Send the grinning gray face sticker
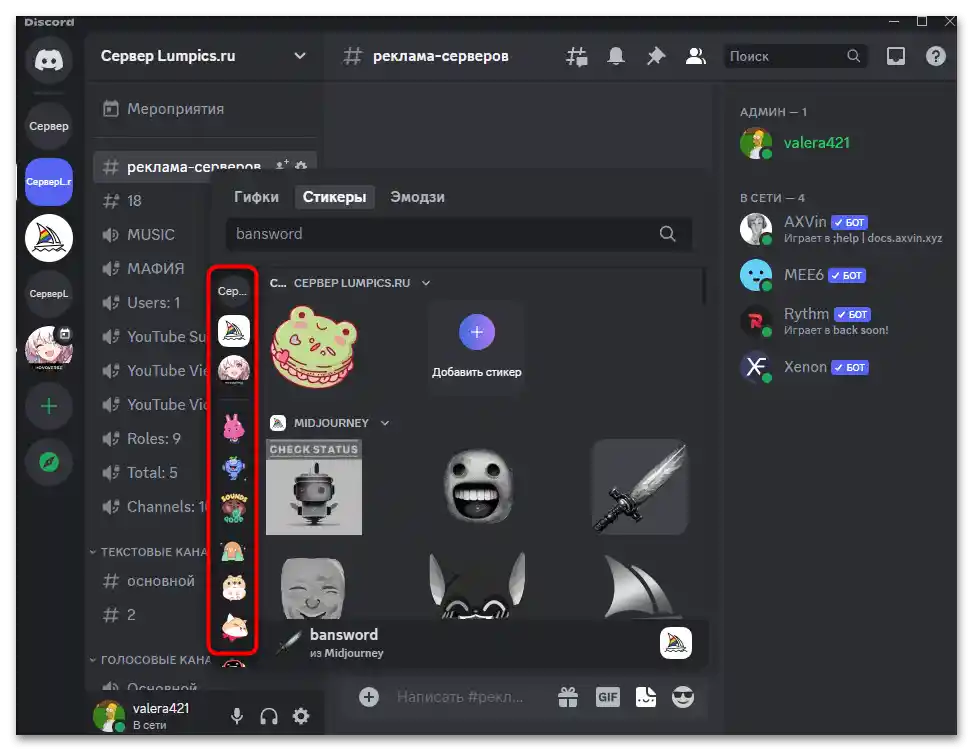Viewport: 973px width, 751px height. click(477, 487)
